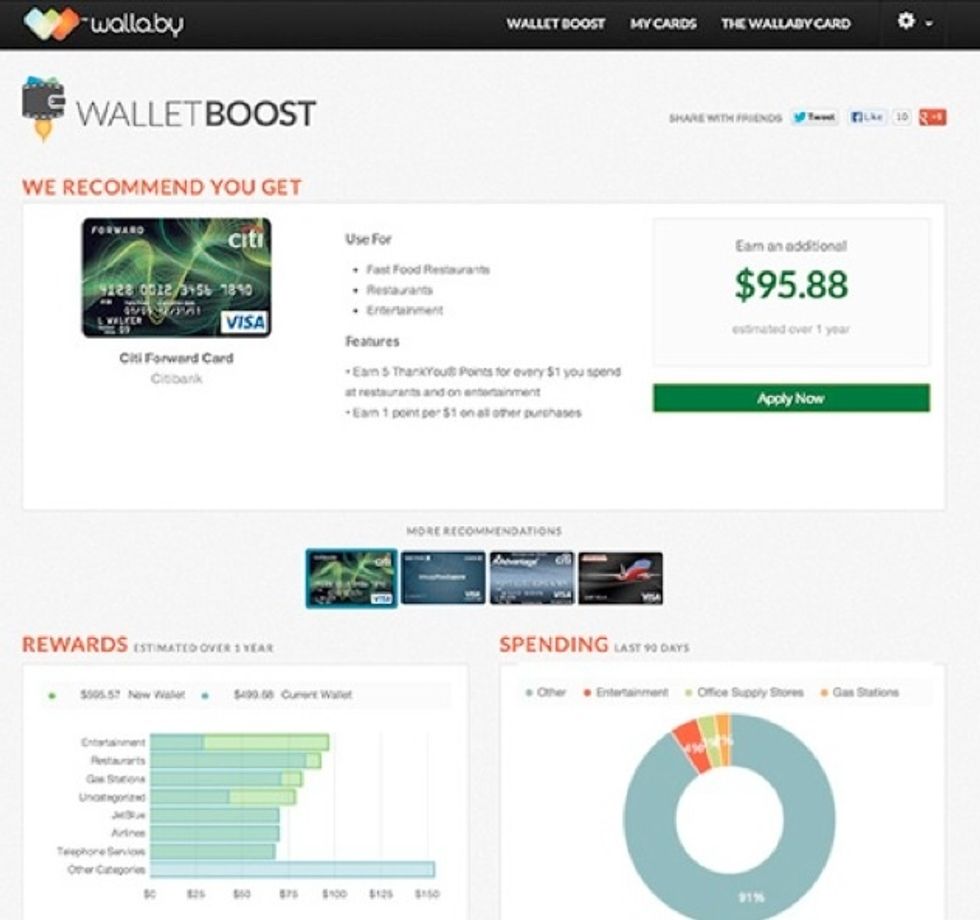Click the Restaurants rewards bar
980x920 pixels.
click(236, 761)
